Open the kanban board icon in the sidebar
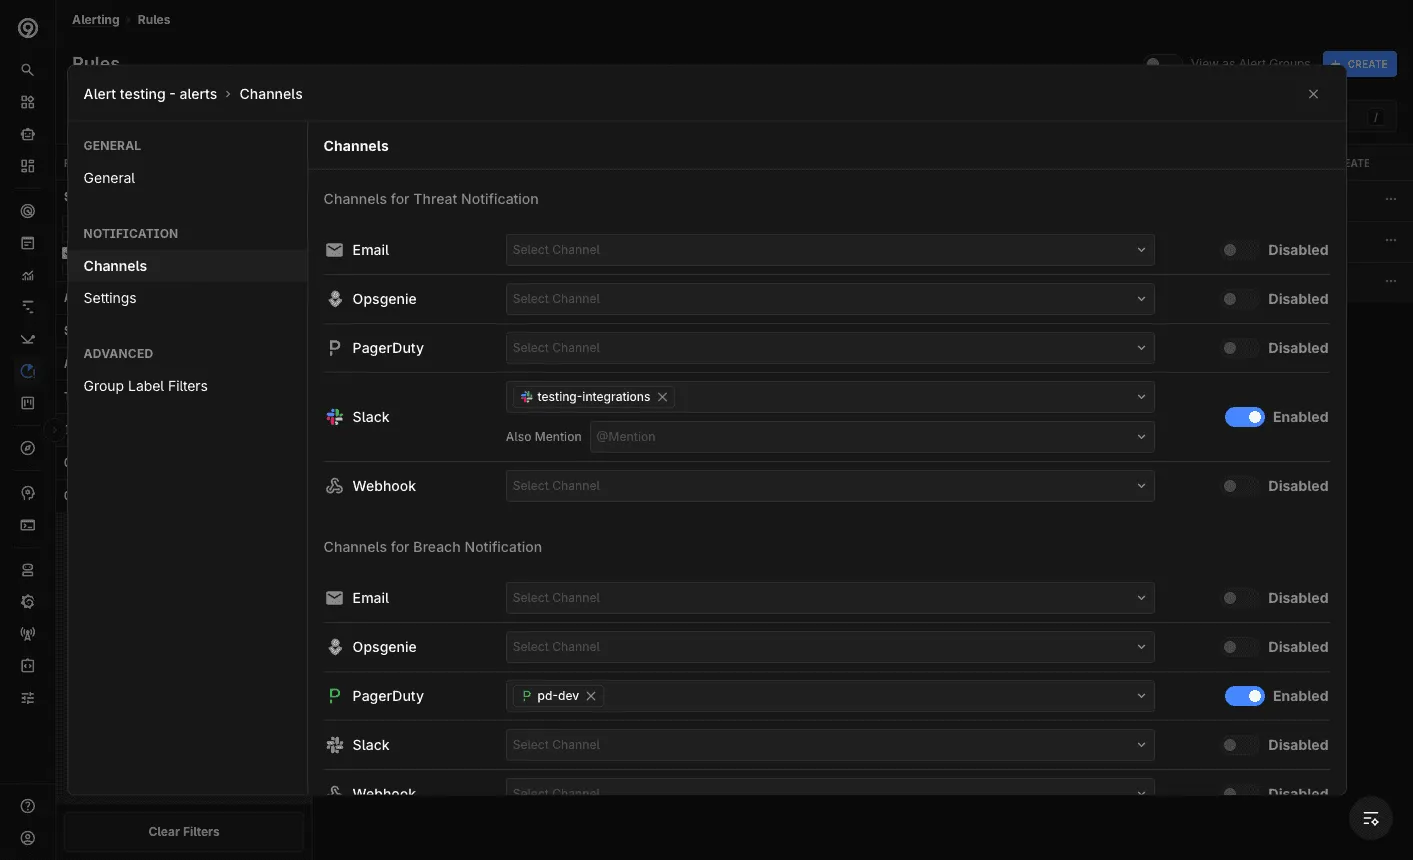 28,403
